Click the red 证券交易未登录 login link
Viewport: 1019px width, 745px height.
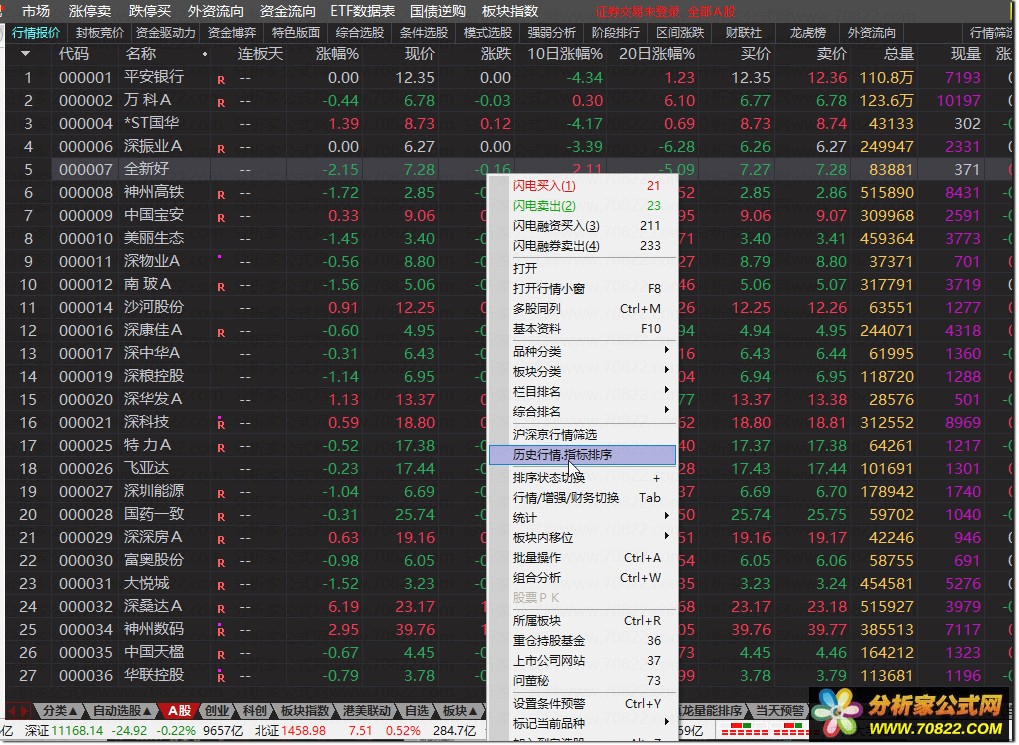637,12
